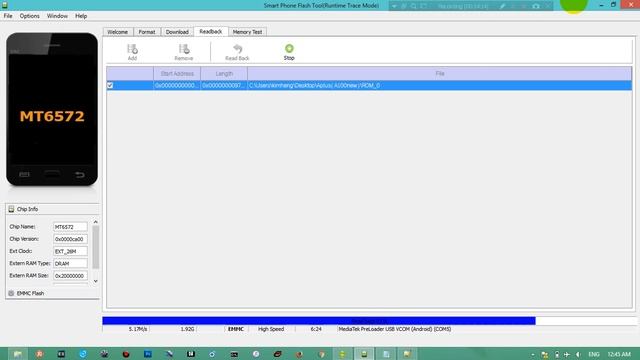Open the recording bar dropdown arrow

[x=394, y=6]
